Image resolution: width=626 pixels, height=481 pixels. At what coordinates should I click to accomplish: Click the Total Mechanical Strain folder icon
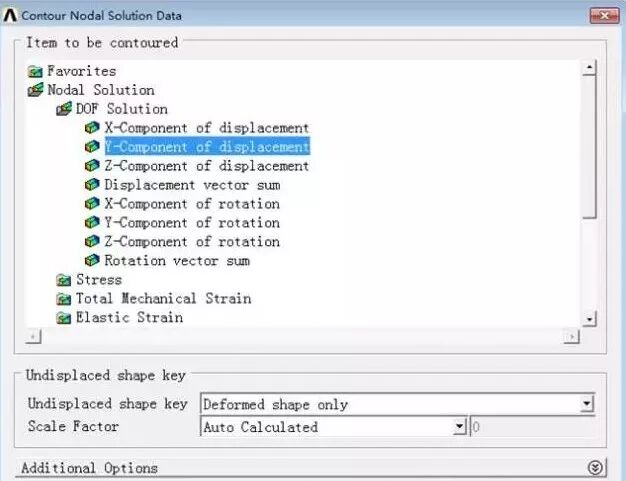coord(63,299)
